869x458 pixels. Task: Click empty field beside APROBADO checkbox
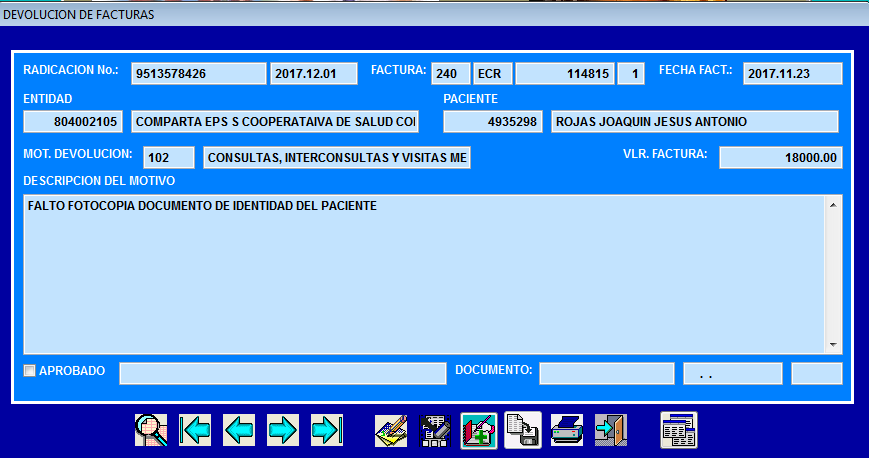point(283,373)
